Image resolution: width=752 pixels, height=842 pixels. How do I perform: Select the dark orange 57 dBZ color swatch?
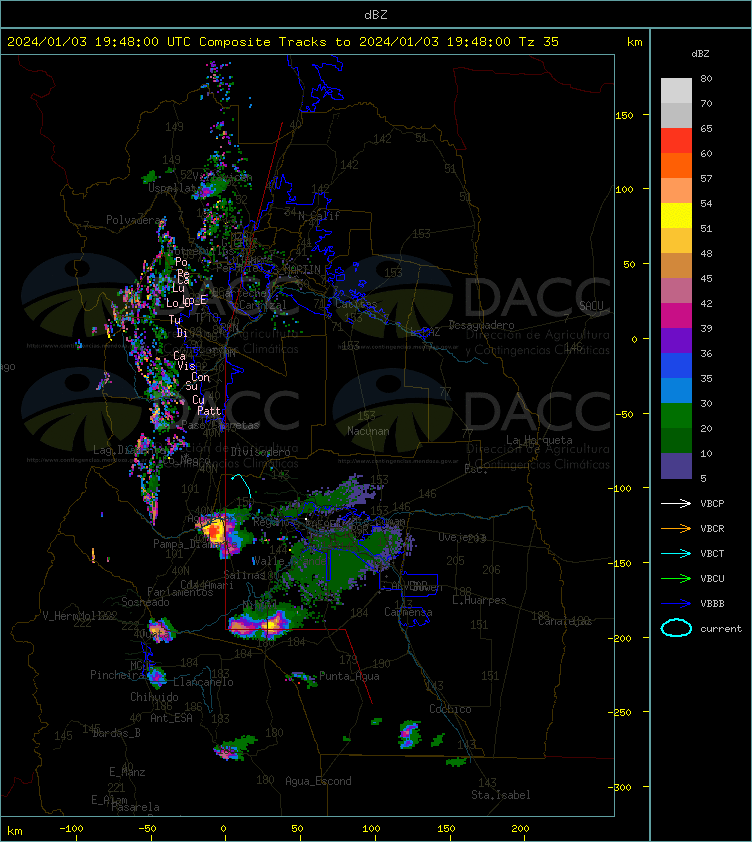tap(676, 166)
